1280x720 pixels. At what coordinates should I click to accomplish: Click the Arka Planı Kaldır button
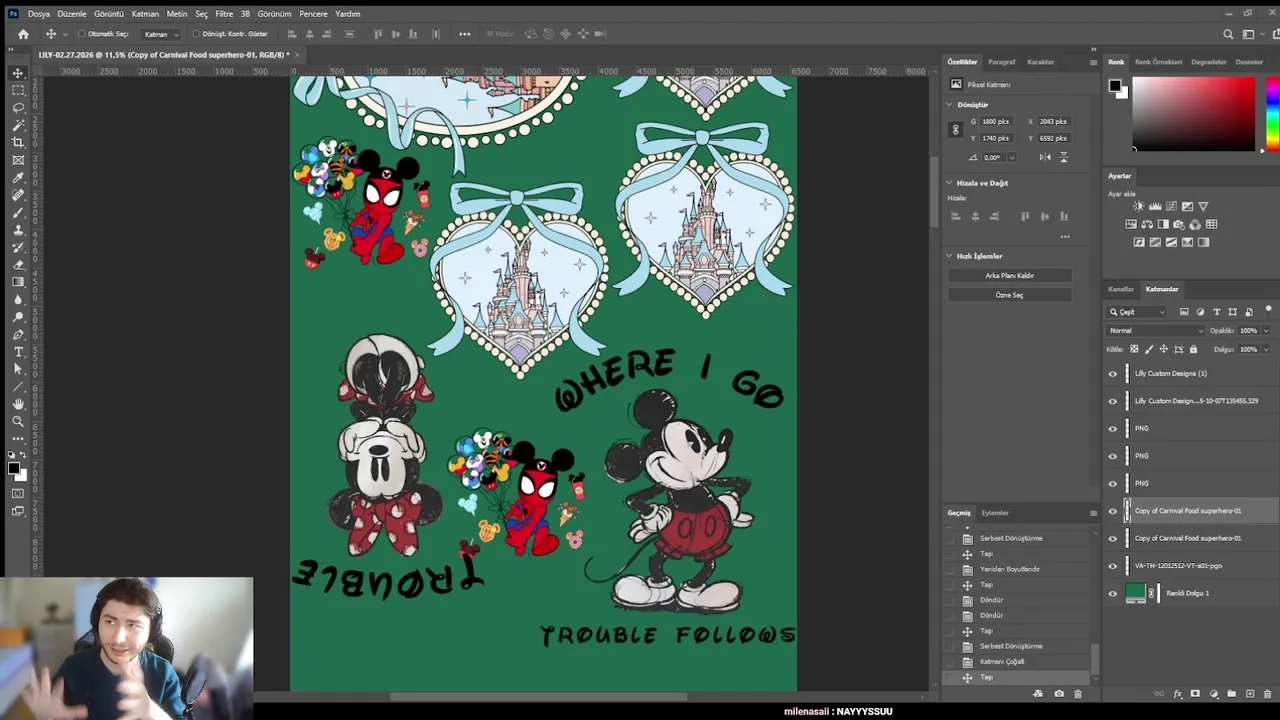[1009, 275]
